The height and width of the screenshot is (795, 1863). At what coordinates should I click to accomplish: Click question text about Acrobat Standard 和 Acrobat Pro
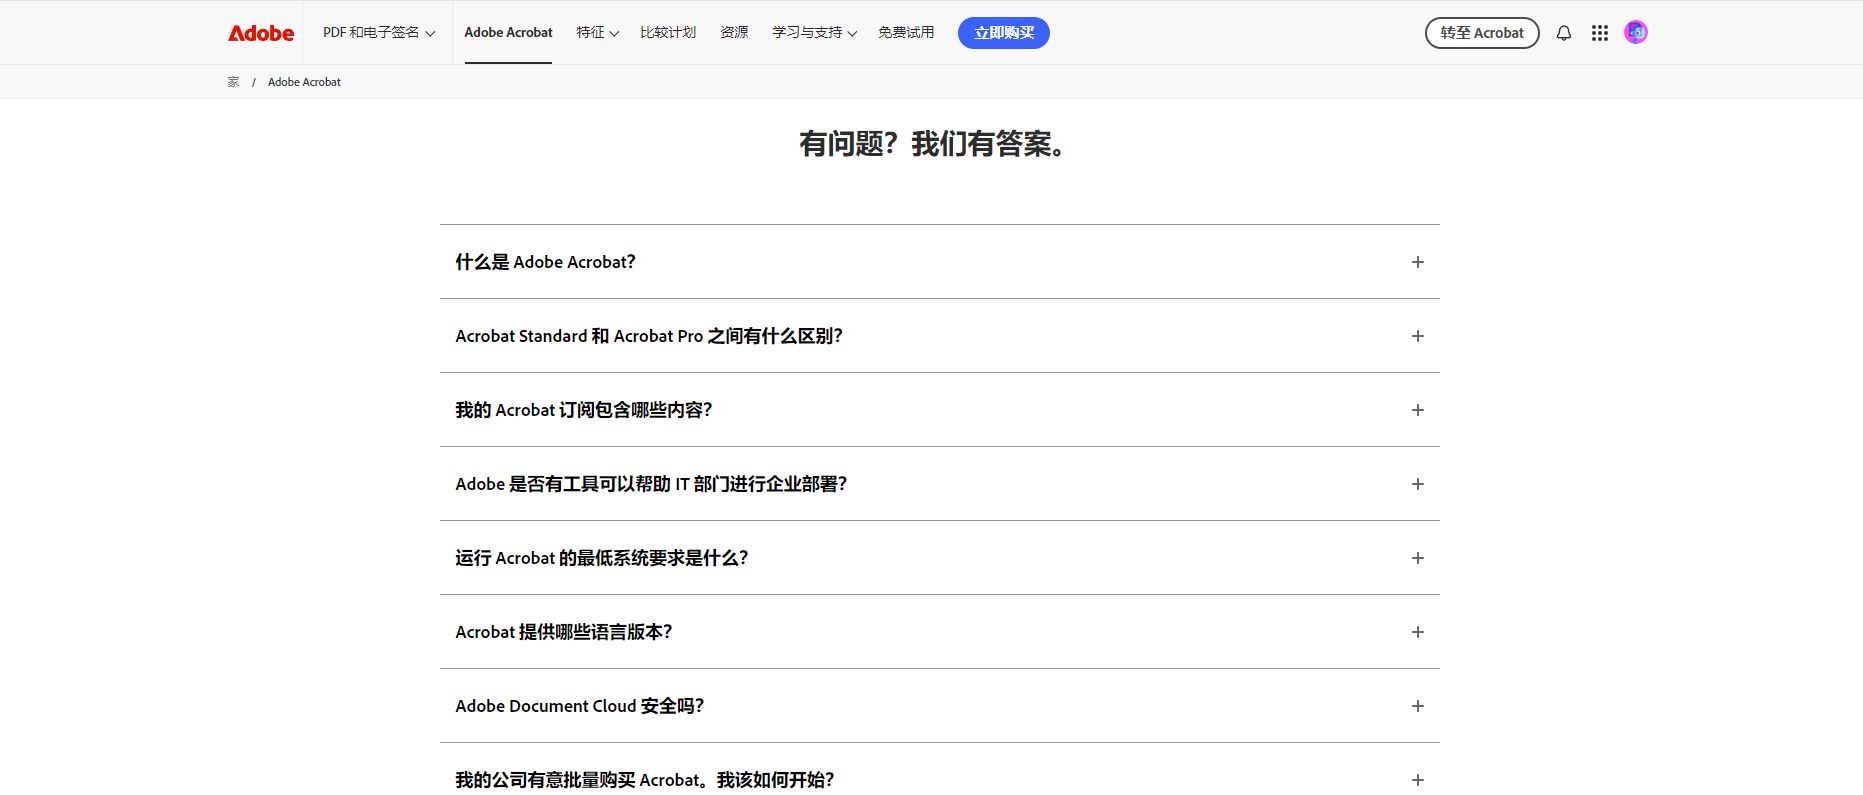click(649, 336)
